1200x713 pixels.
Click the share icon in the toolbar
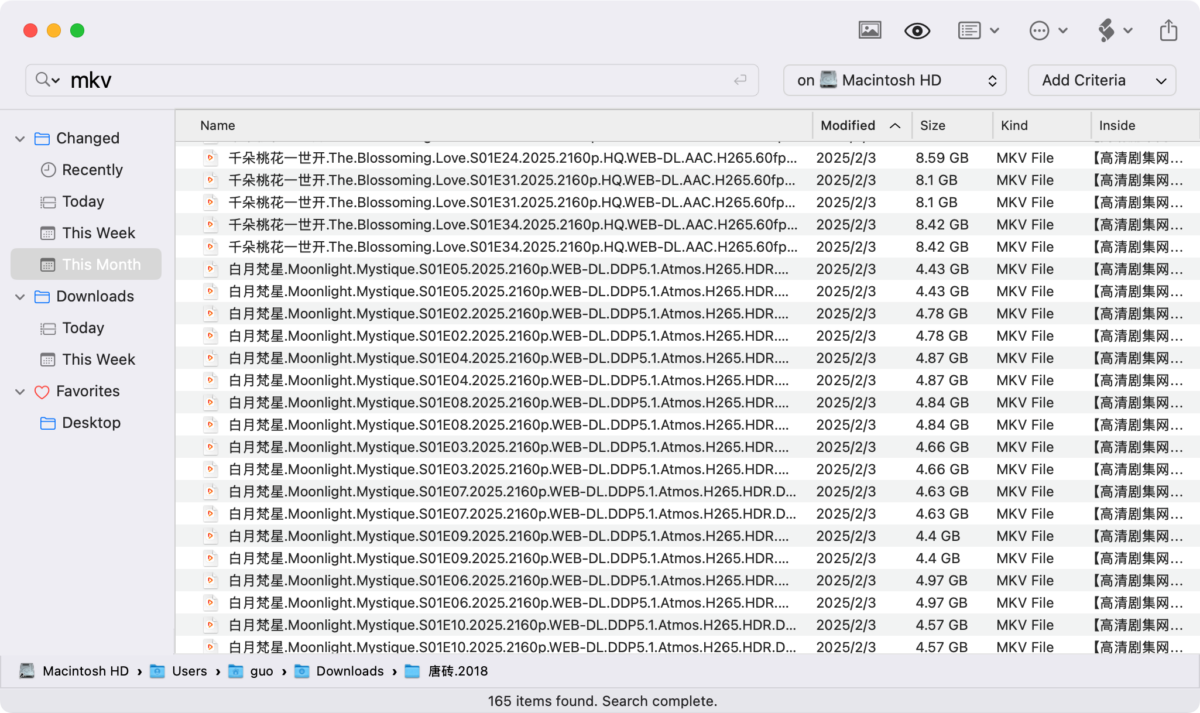pyautogui.click(x=1169, y=31)
